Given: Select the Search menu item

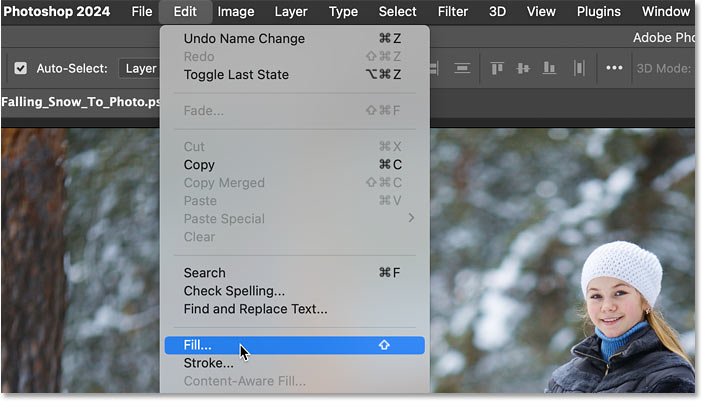Looking at the screenshot, I should coord(204,273).
